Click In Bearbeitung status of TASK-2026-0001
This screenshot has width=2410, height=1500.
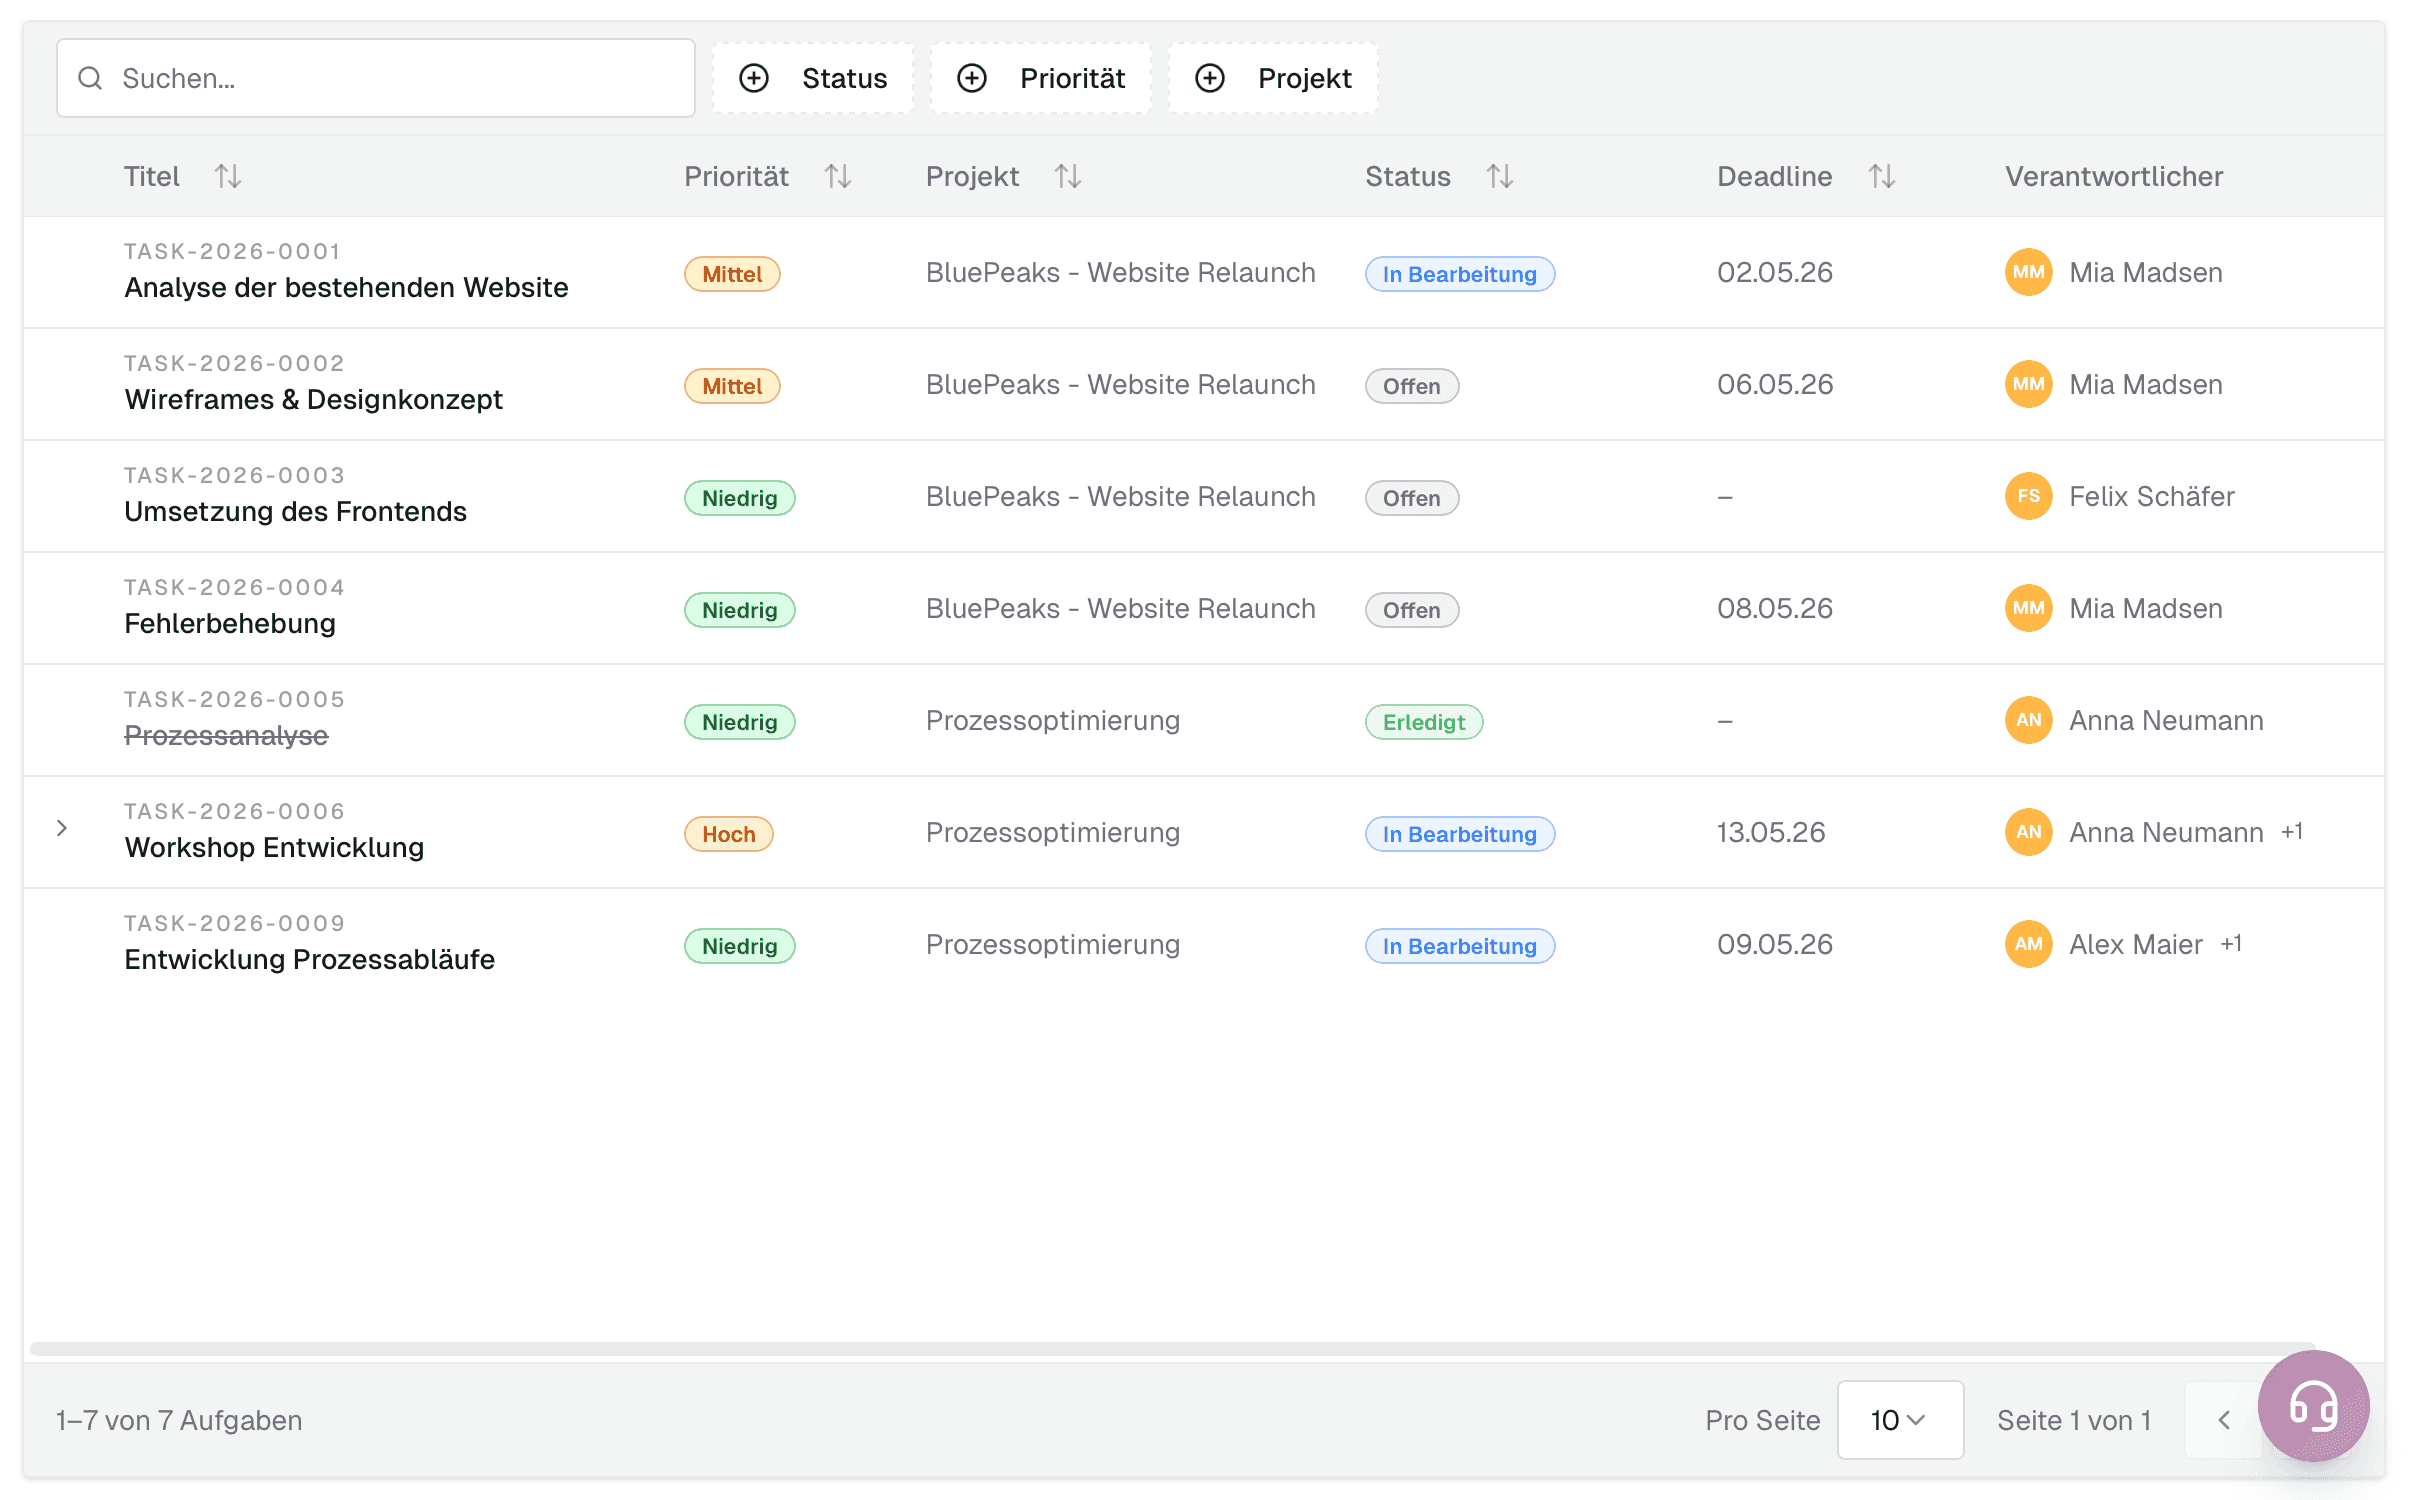tap(1459, 274)
